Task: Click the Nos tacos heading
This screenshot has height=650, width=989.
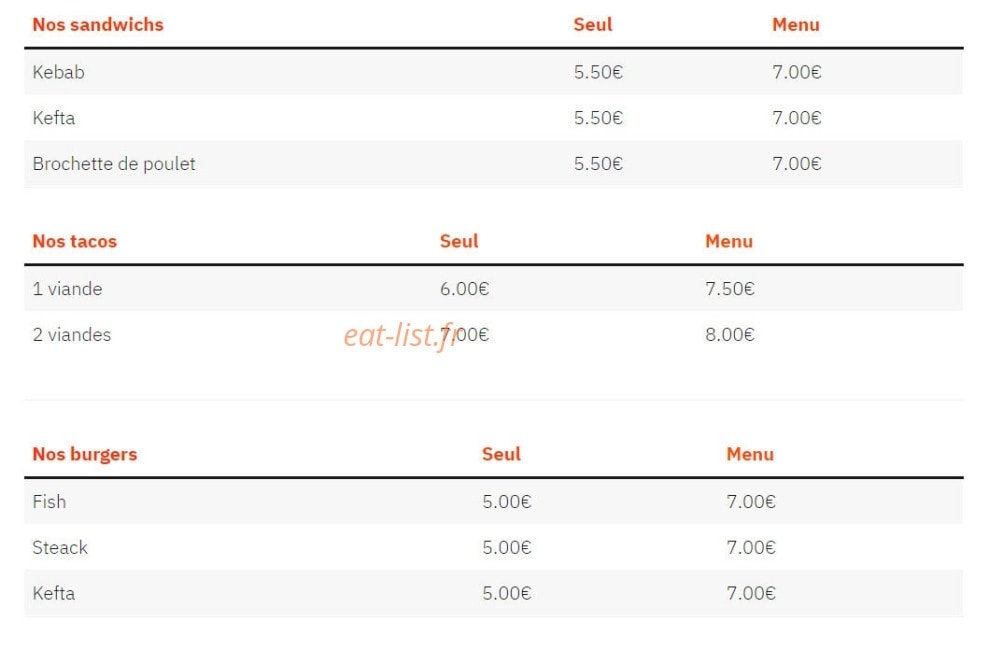Action: point(74,241)
